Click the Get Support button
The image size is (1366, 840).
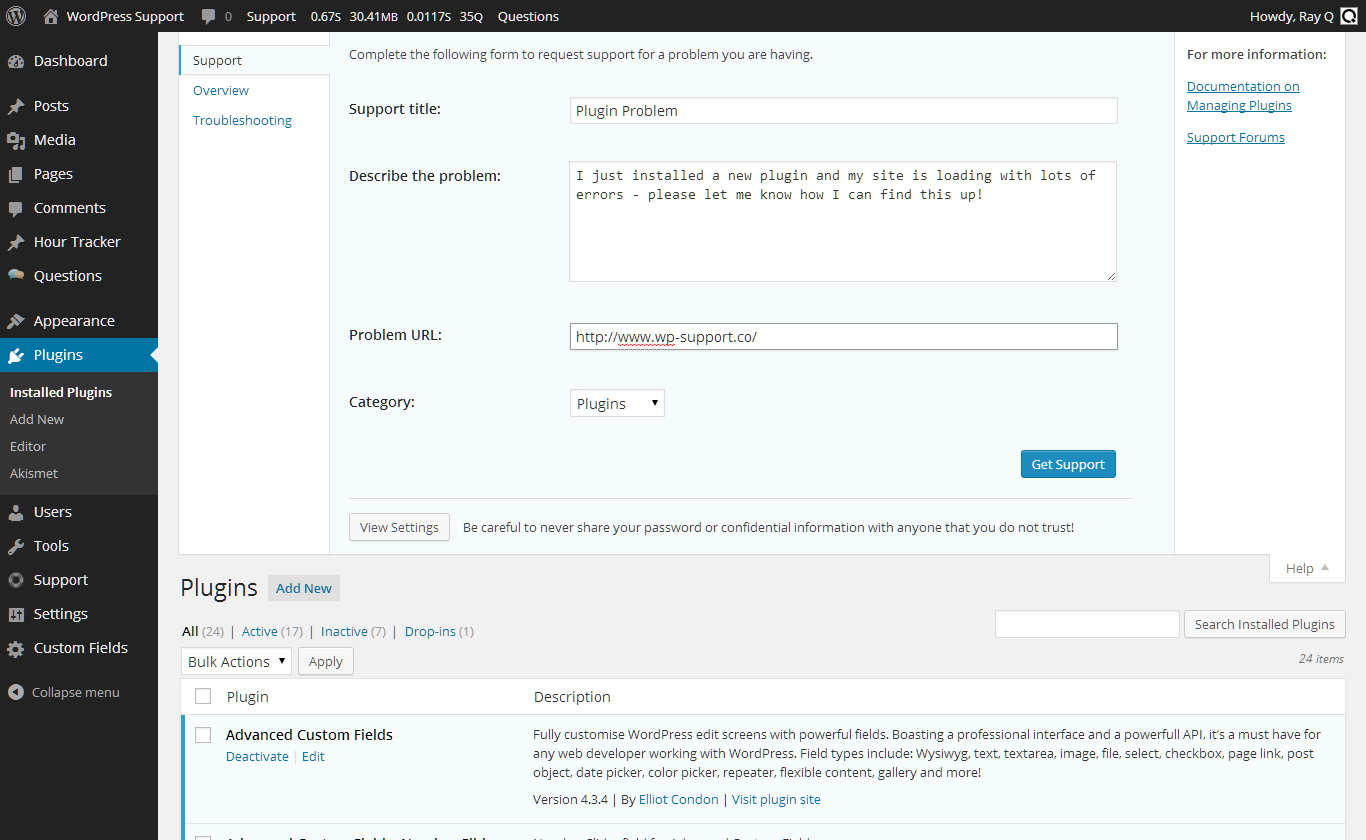click(x=1068, y=464)
